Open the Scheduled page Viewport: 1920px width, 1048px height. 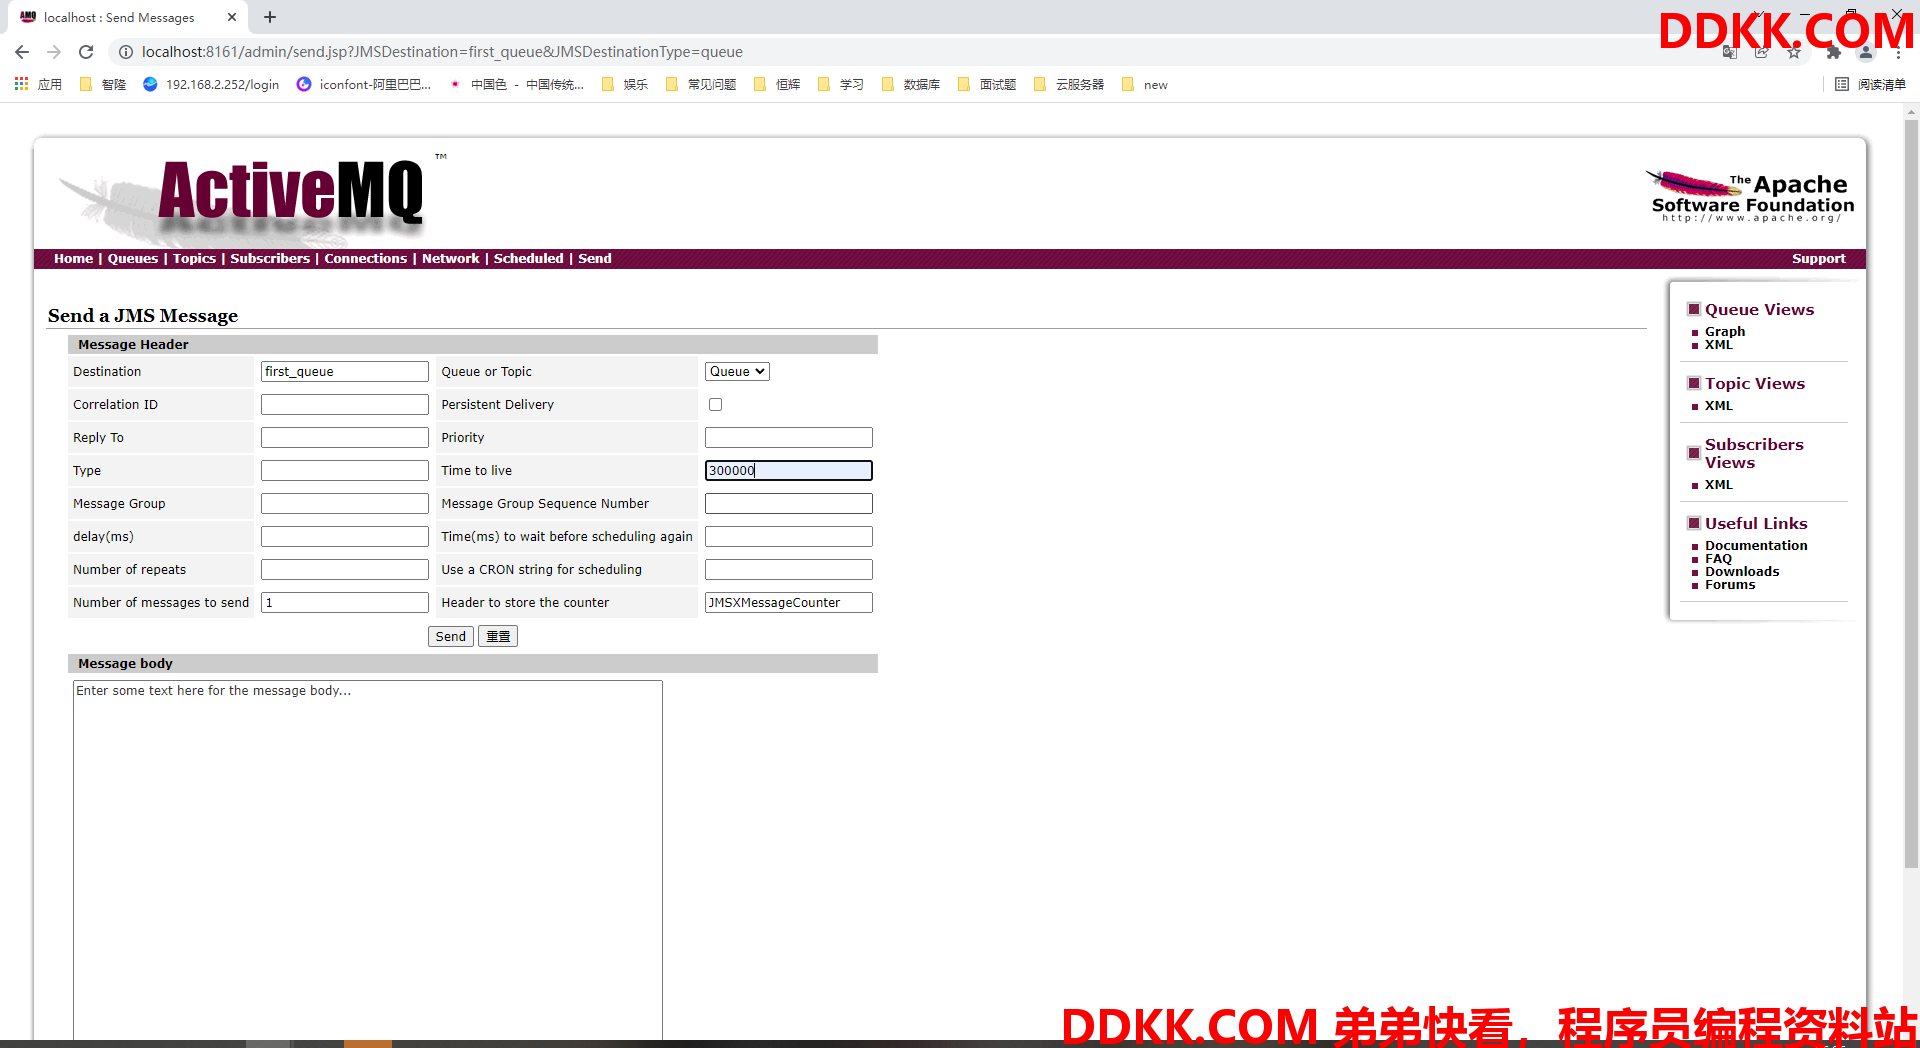[x=528, y=258]
